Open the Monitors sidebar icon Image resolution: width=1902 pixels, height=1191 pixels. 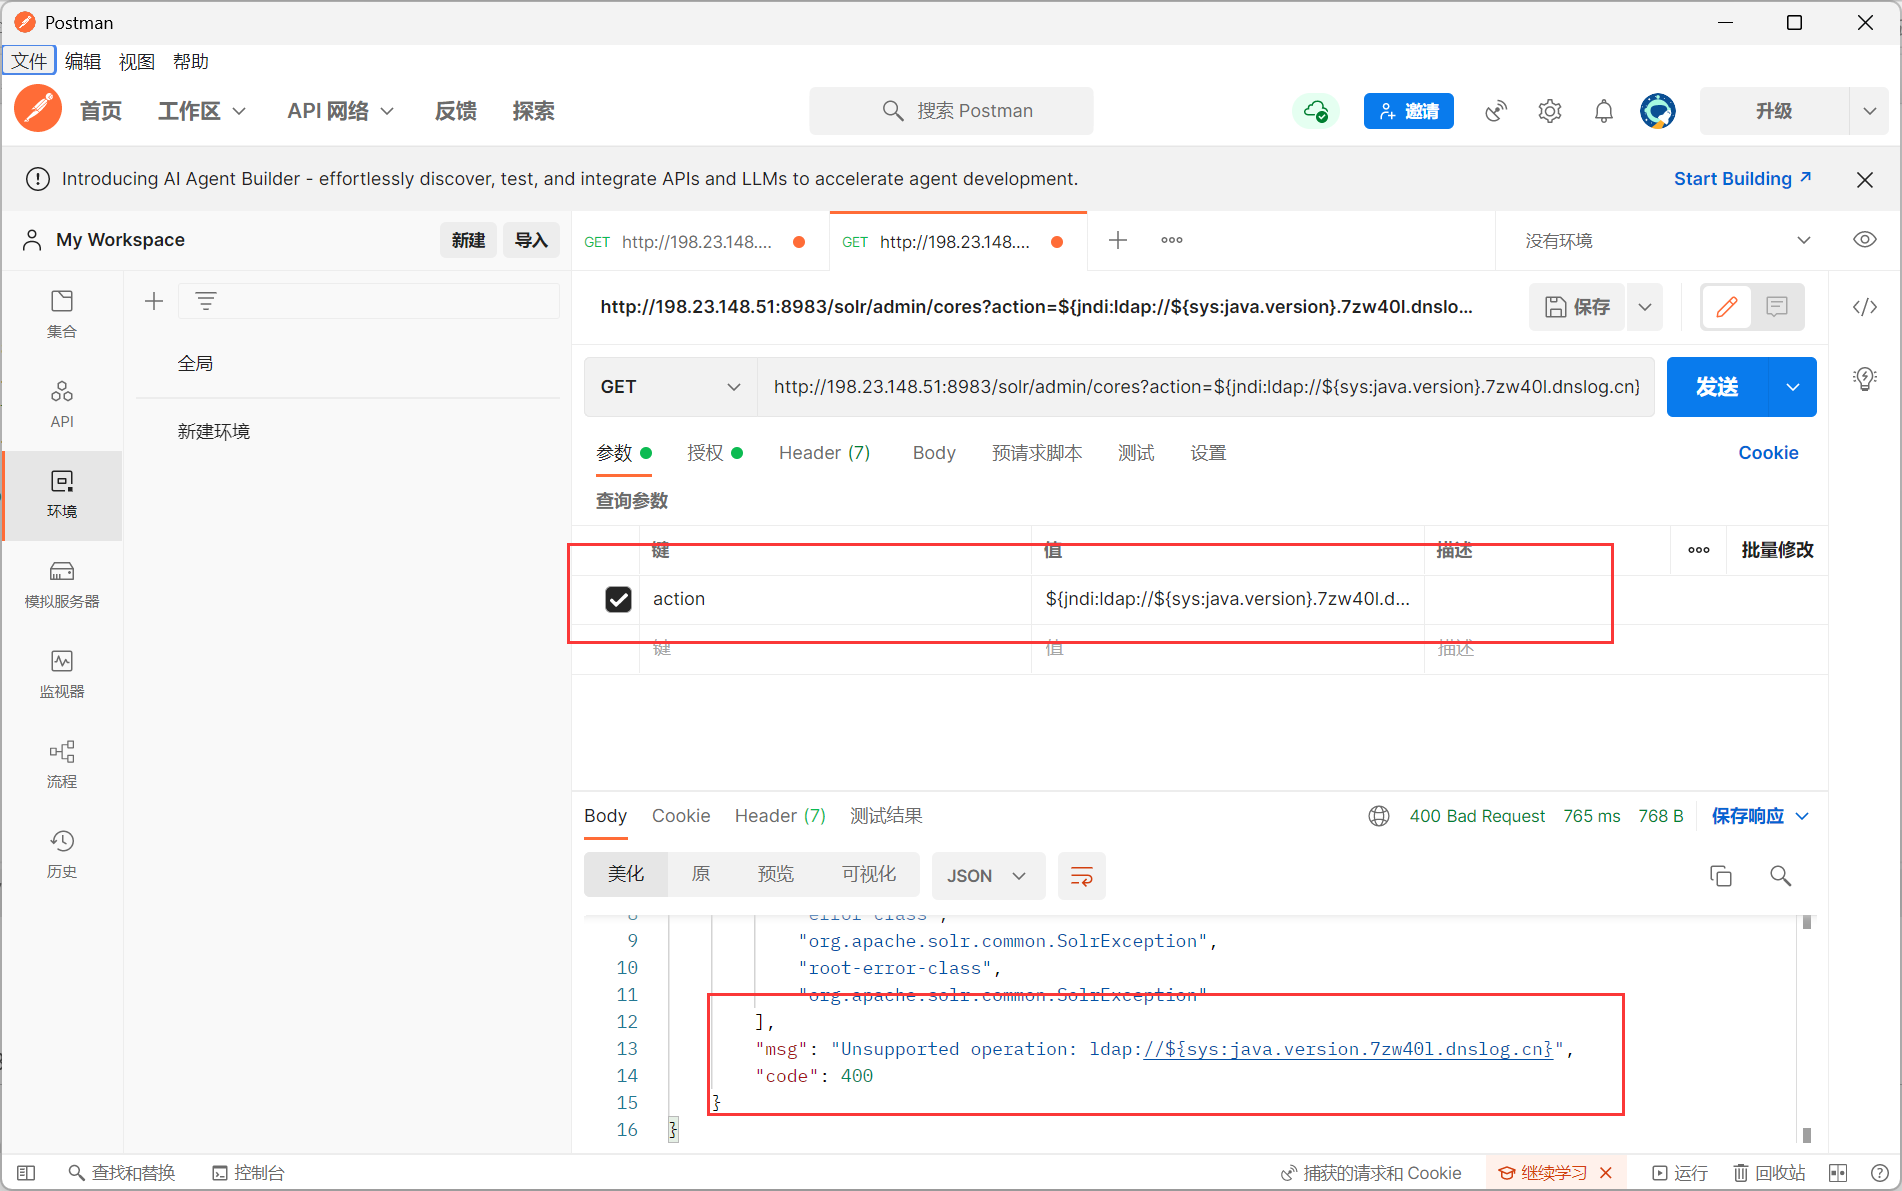pyautogui.click(x=62, y=674)
